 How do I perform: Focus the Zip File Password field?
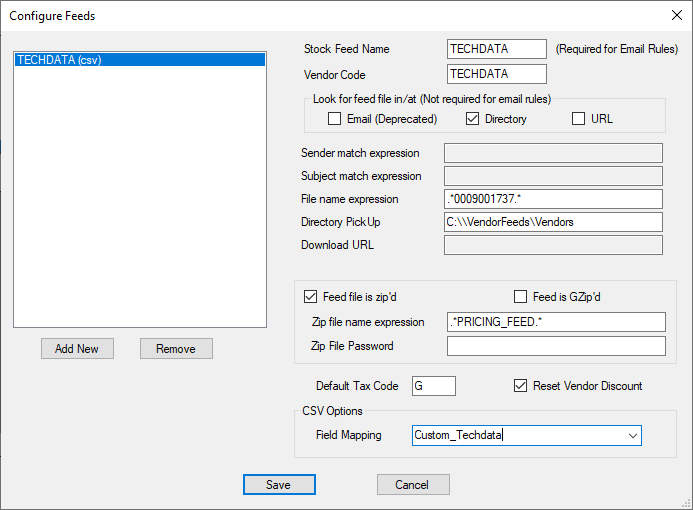[x=556, y=346]
